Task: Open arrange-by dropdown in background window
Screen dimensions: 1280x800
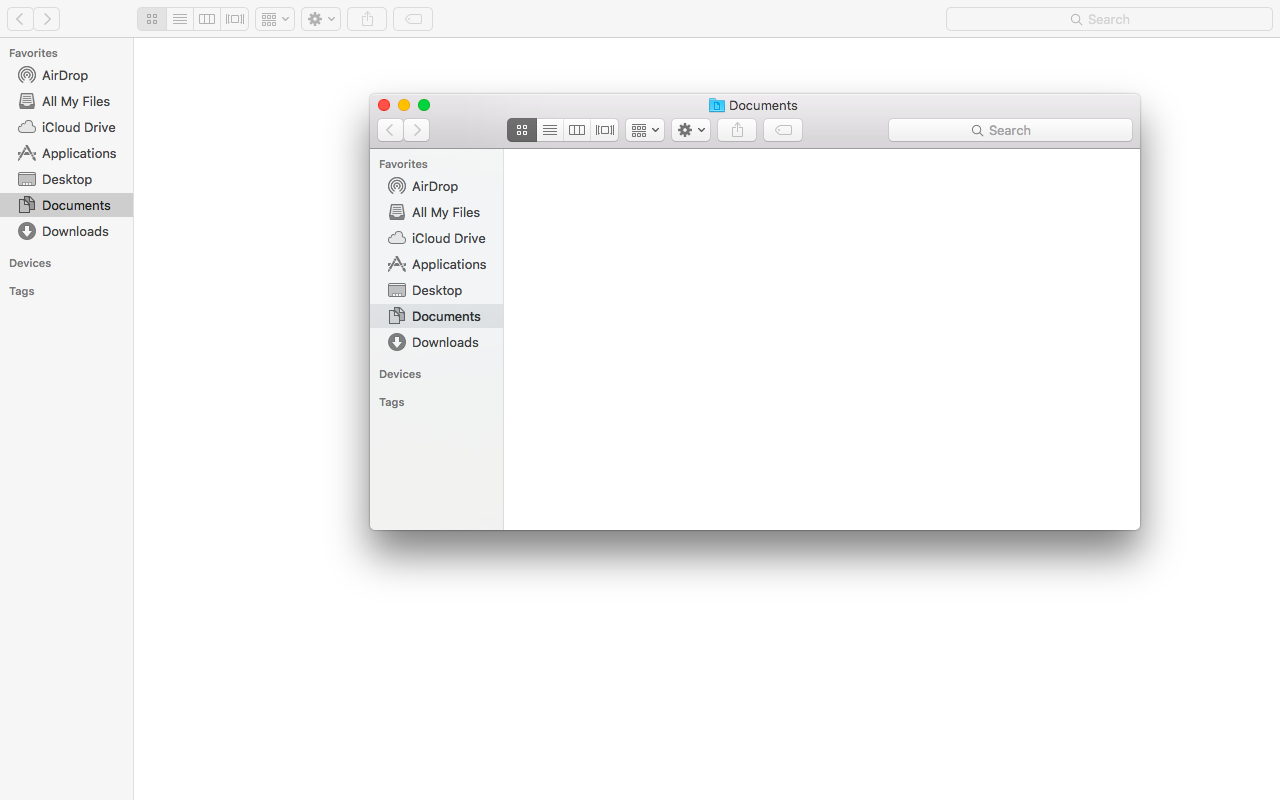Action: 275,19
